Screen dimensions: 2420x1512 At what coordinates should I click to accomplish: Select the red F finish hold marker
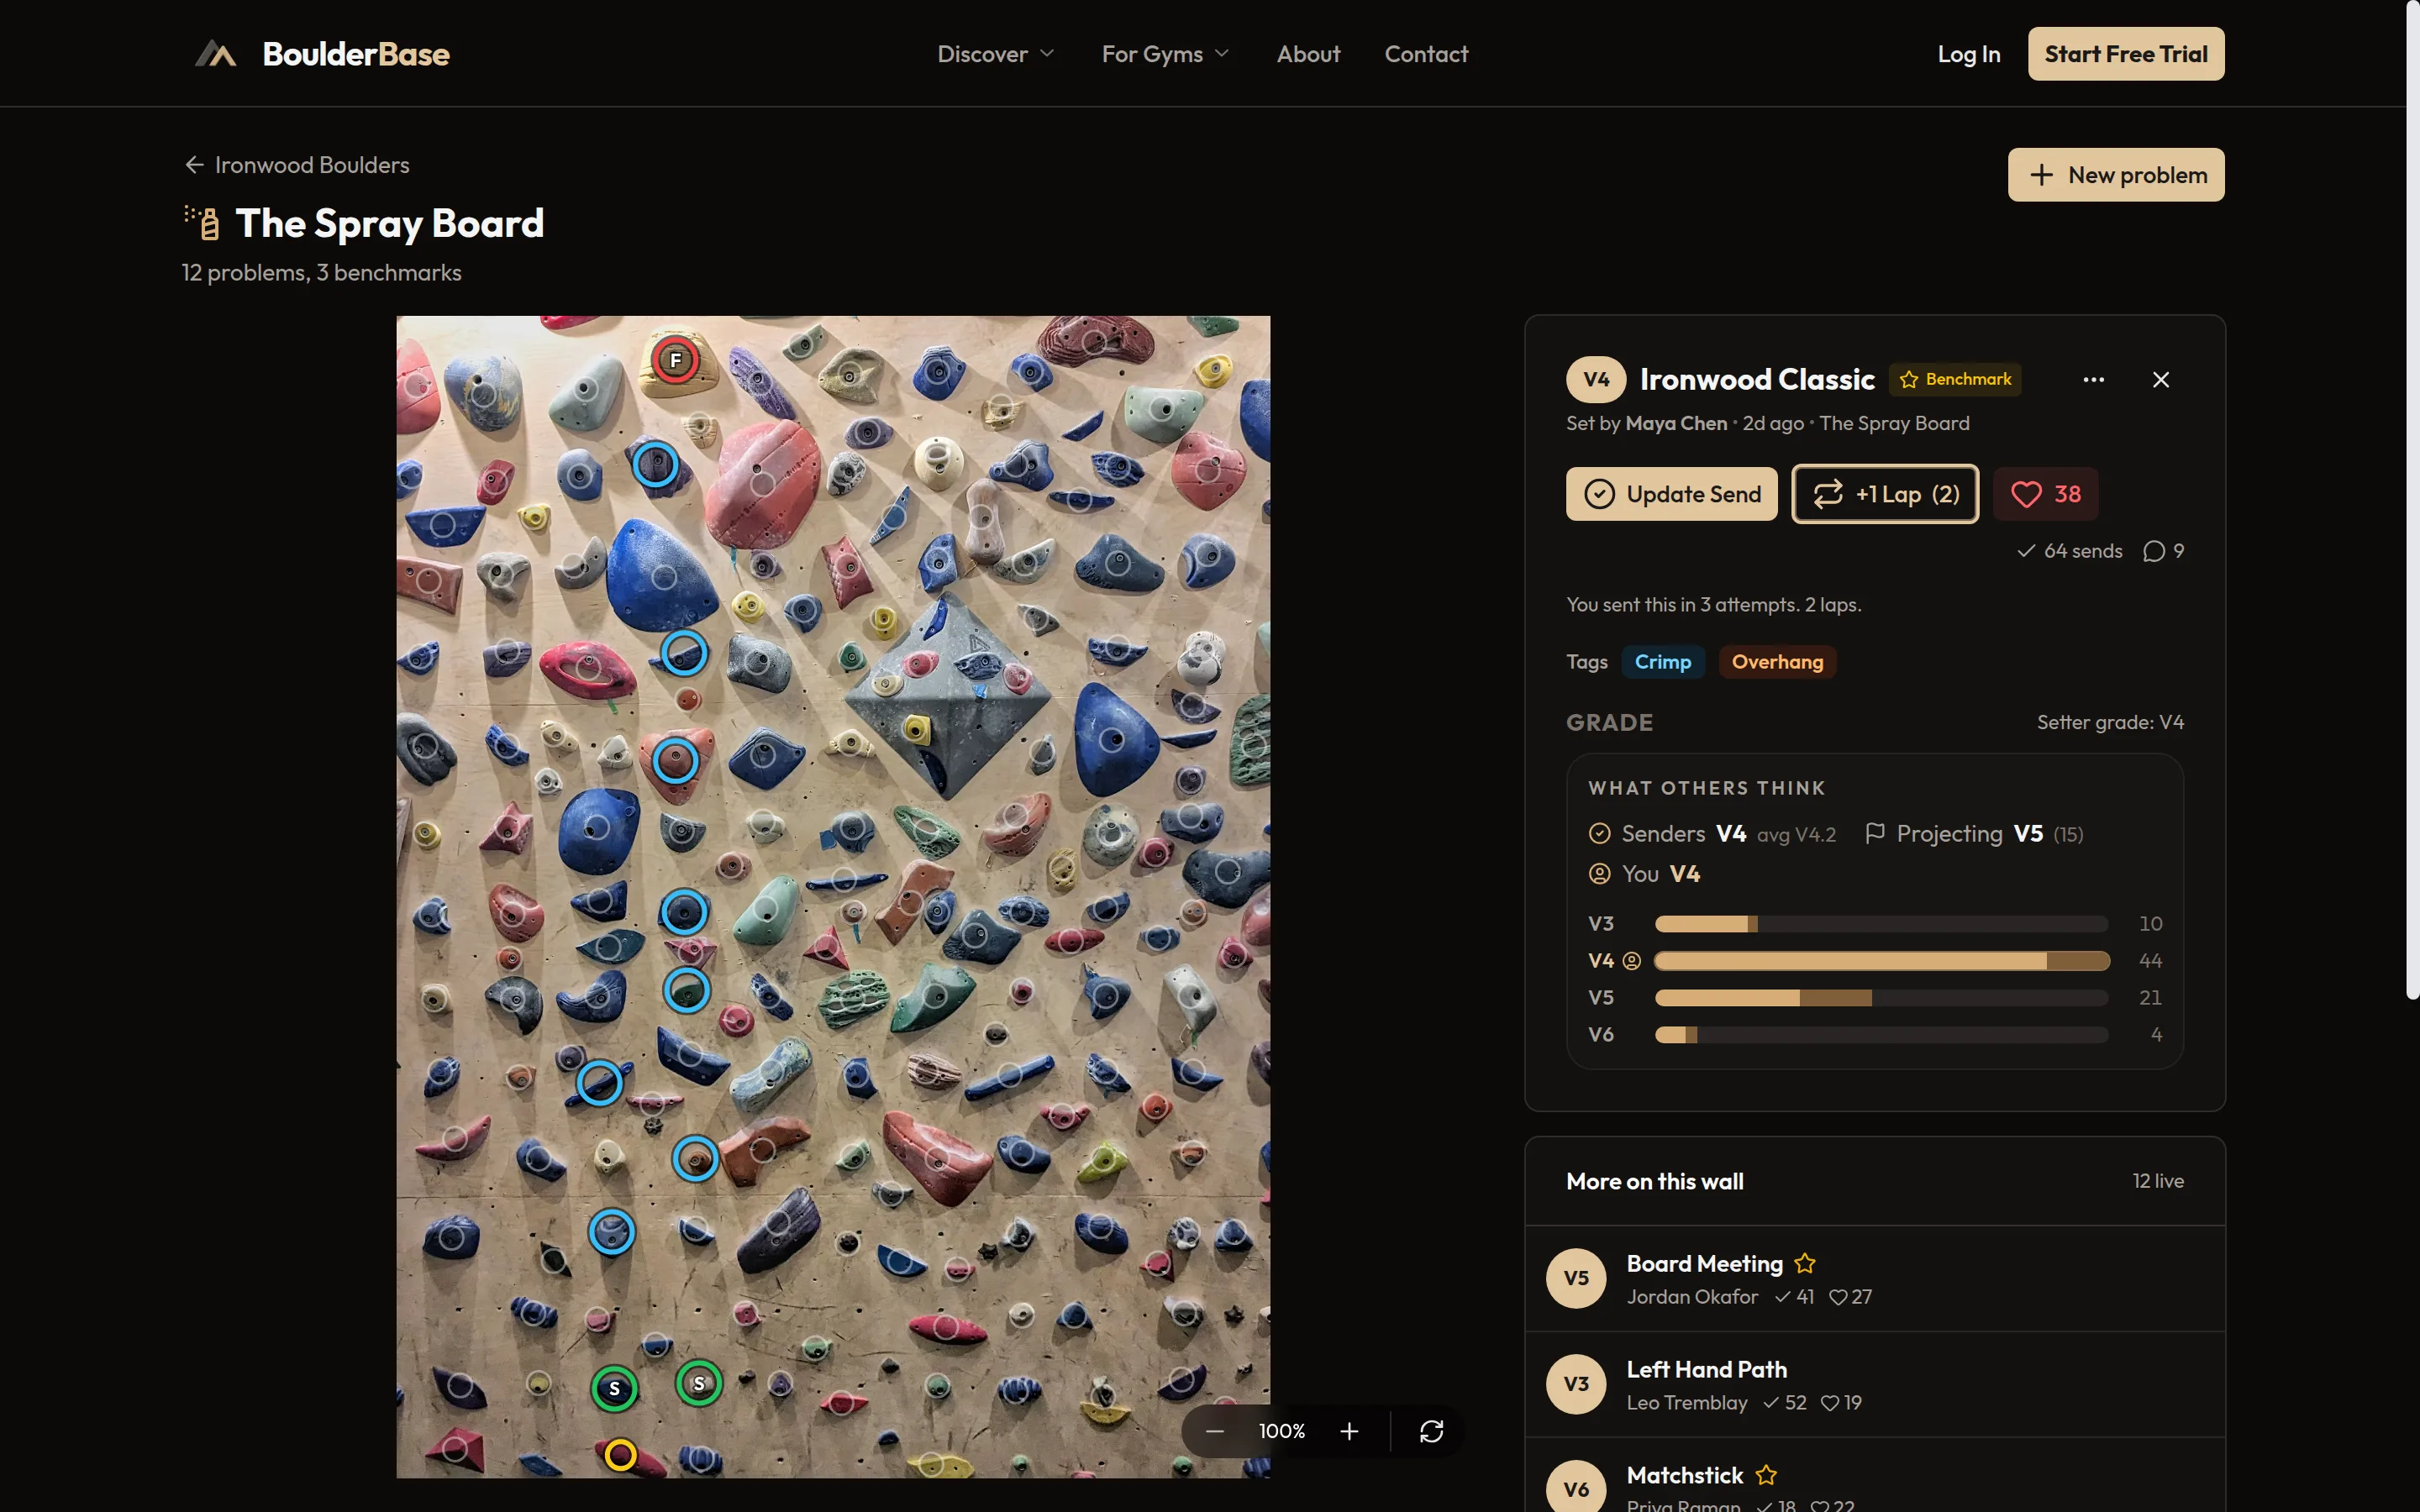675,360
